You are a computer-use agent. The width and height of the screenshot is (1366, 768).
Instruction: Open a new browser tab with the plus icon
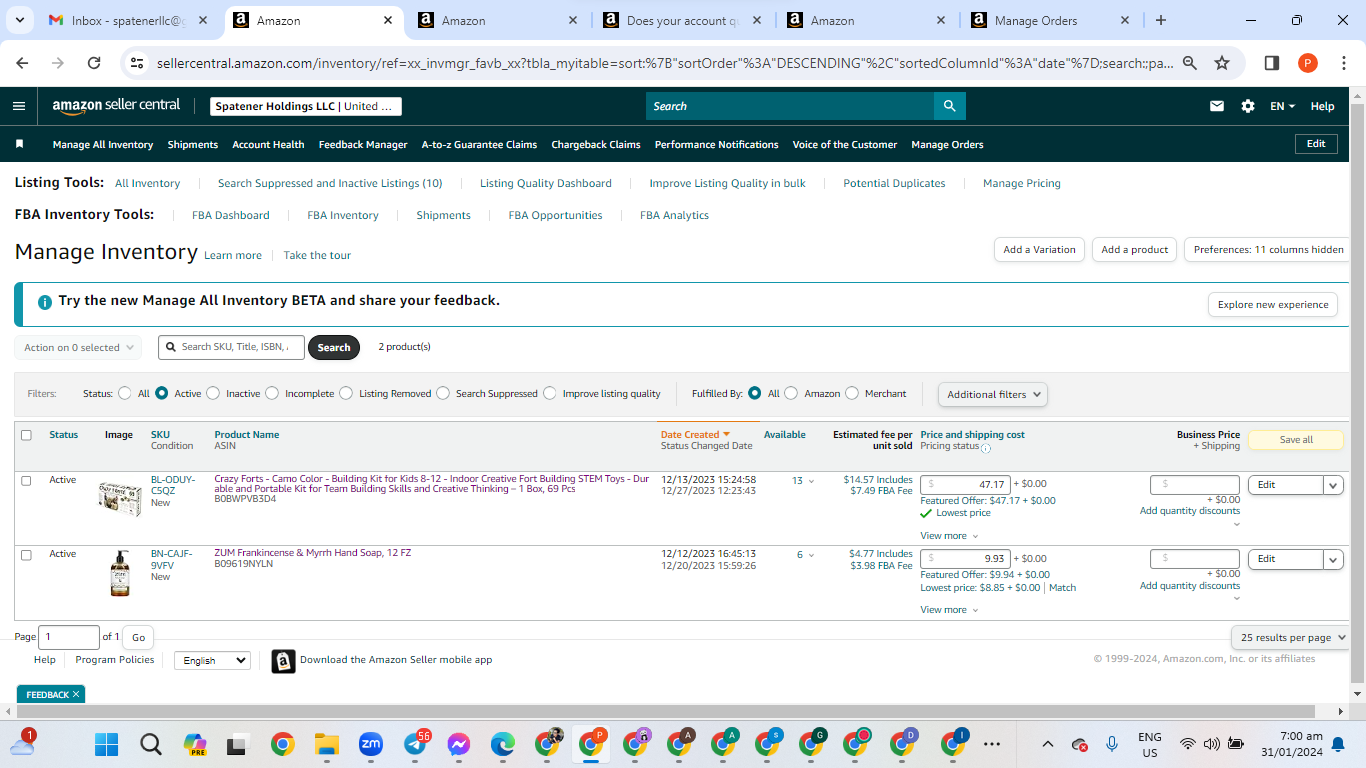(x=1160, y=20)
